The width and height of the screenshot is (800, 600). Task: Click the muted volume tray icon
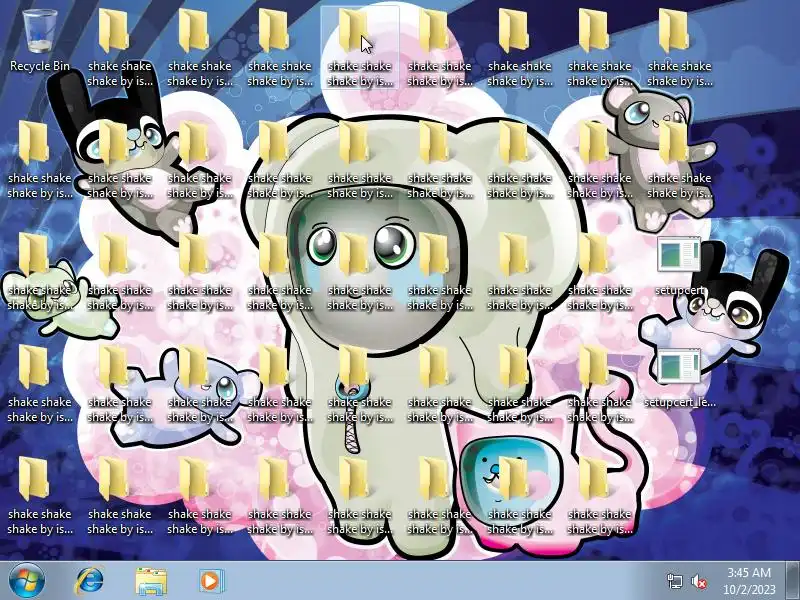point(698,581)
